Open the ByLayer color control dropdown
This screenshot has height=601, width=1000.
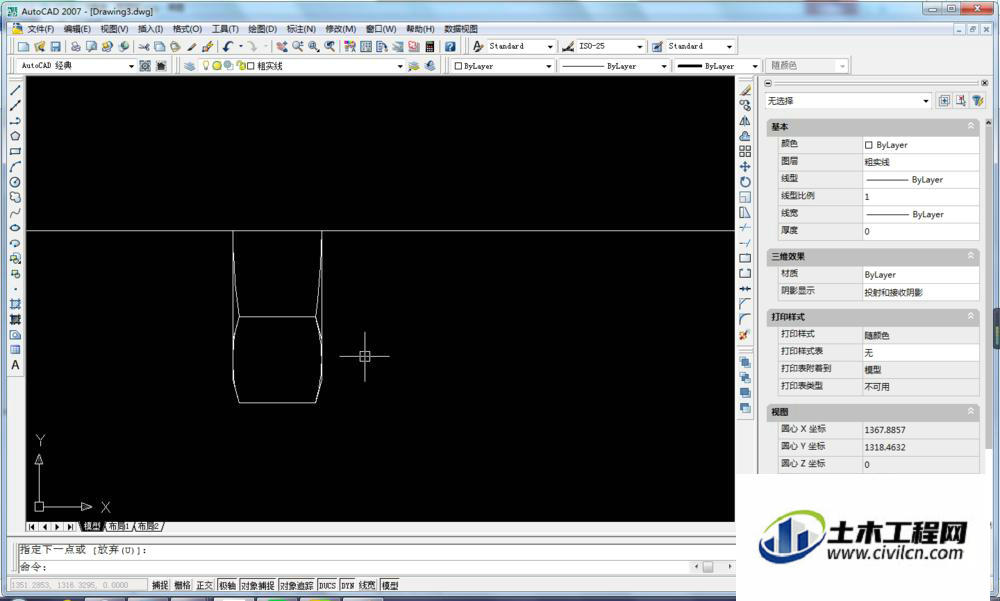pos(548,66)
